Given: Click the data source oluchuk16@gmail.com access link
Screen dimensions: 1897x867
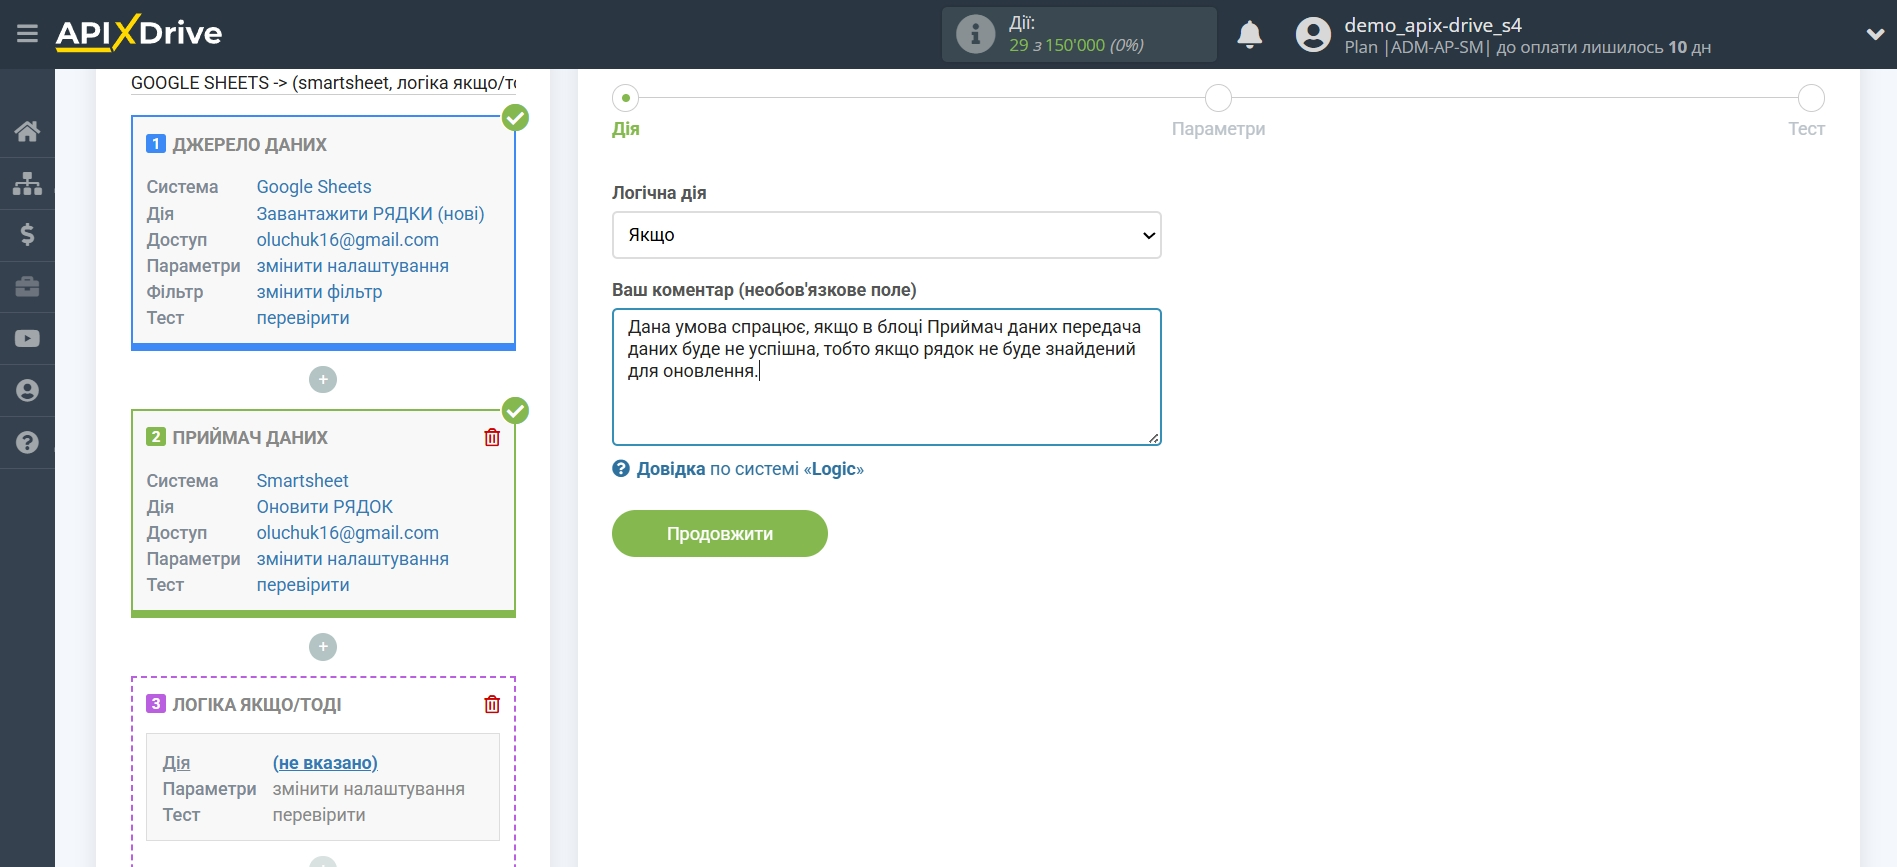Looking at the screenshot, I should [x=348, y=240].
